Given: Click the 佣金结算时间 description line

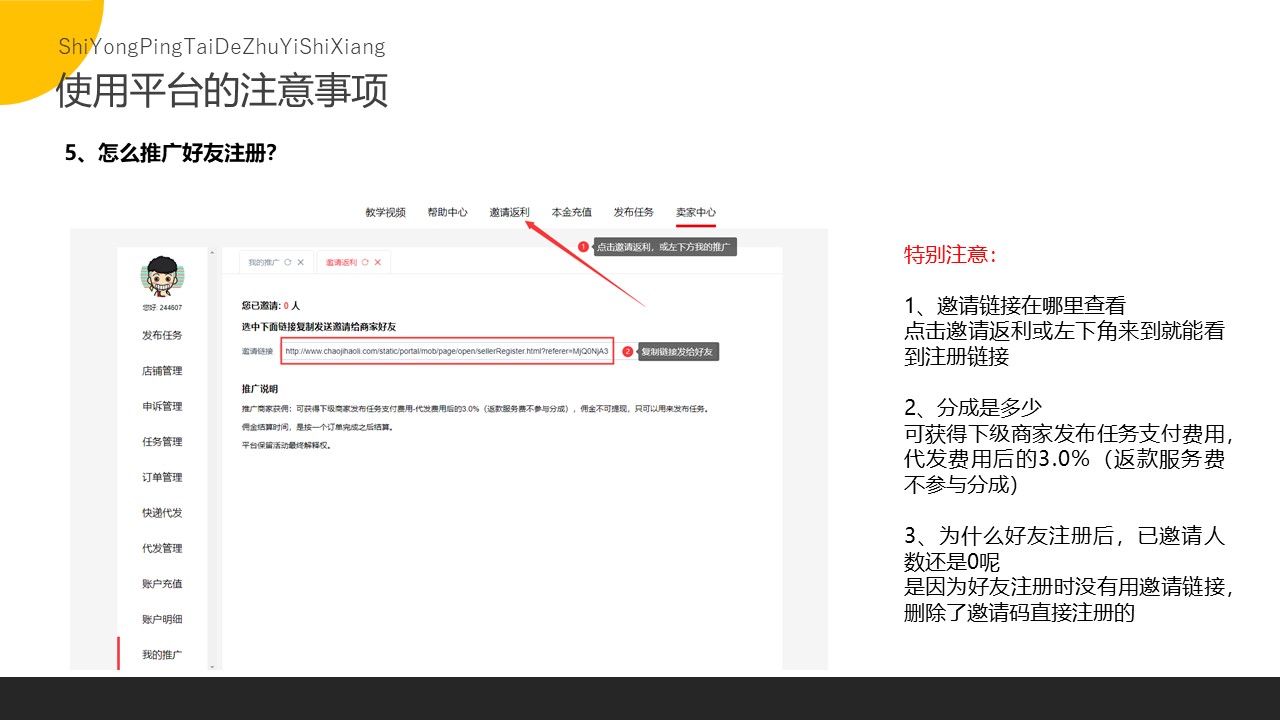Looking at the screenshot, I should pos(317,428).
